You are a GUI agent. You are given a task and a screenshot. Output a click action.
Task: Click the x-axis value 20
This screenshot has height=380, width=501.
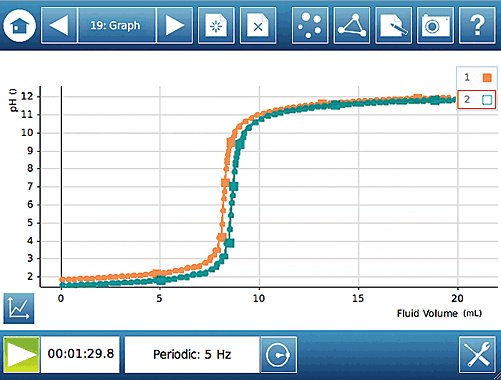pyautogui.click(x=457, y=298)
